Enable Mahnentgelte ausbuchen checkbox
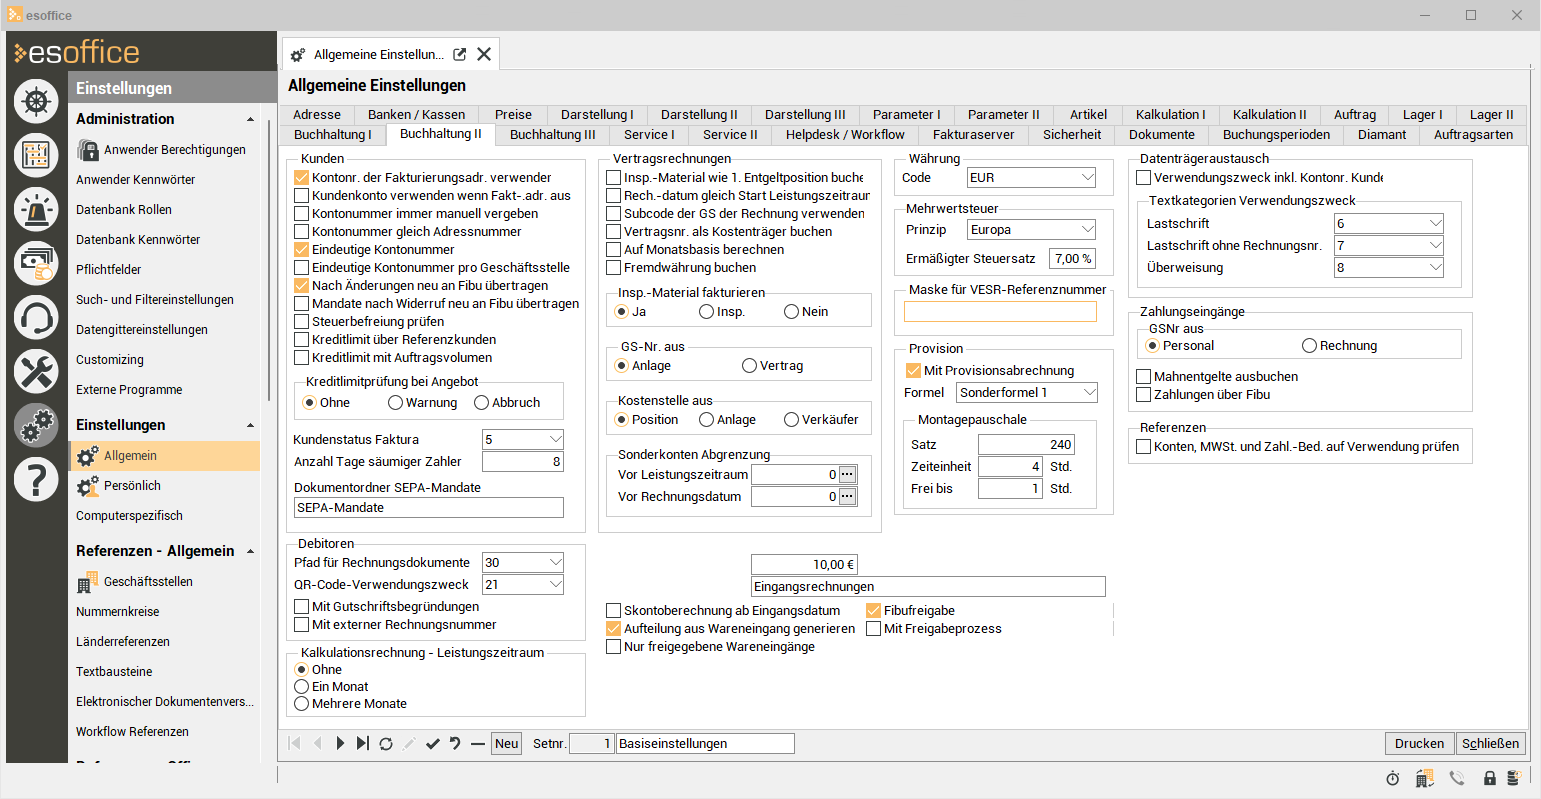Viewport: 1541px width, 799px height. (1143, 376)
